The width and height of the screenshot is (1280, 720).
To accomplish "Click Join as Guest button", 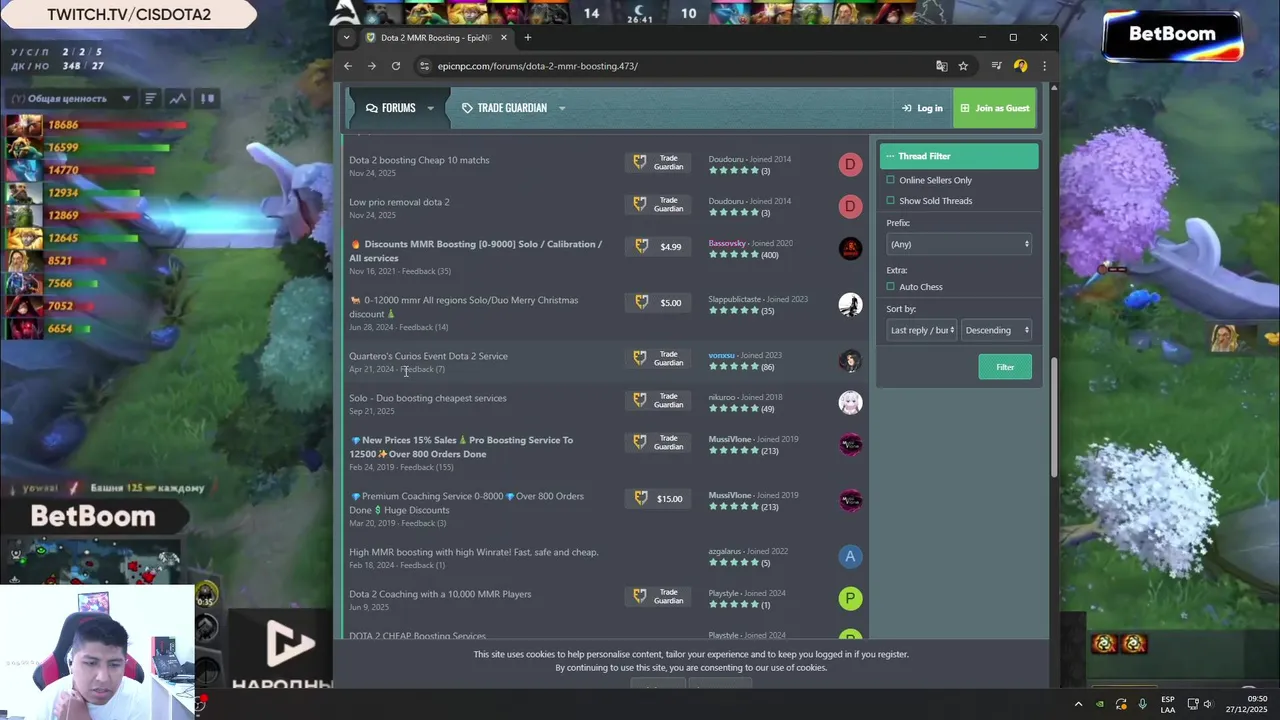I will click(x=994, y=108).
